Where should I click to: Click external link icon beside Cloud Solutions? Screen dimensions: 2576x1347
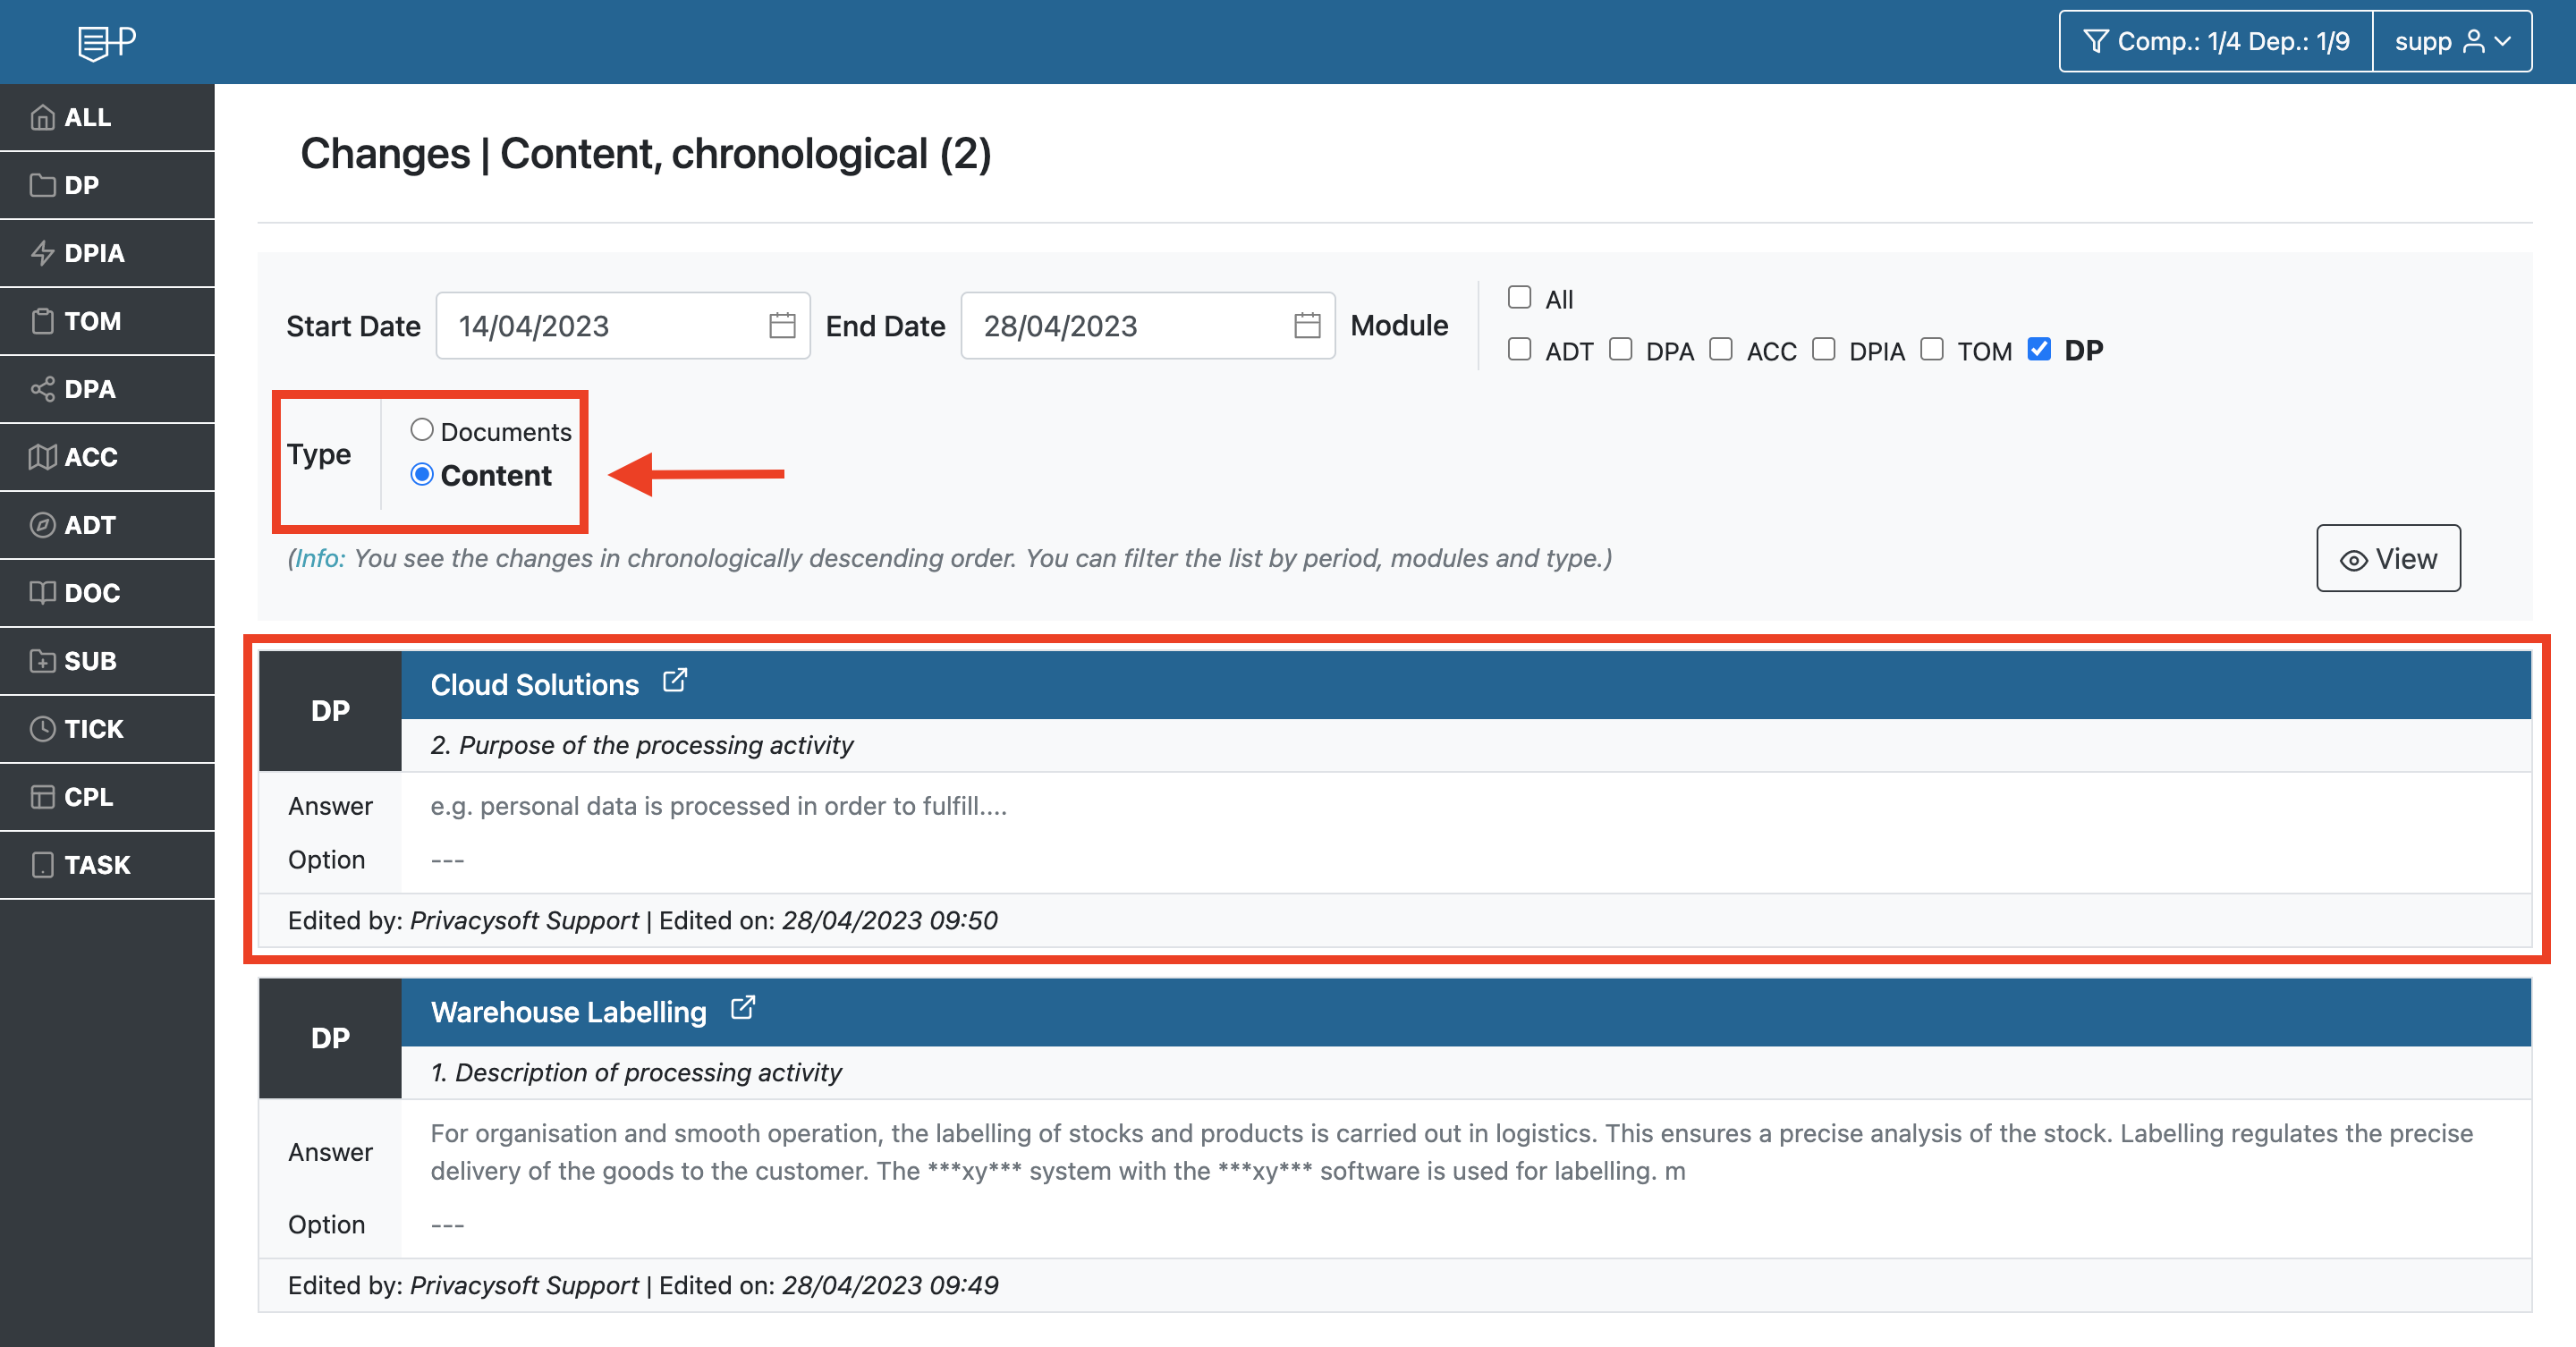click(675, 681)
